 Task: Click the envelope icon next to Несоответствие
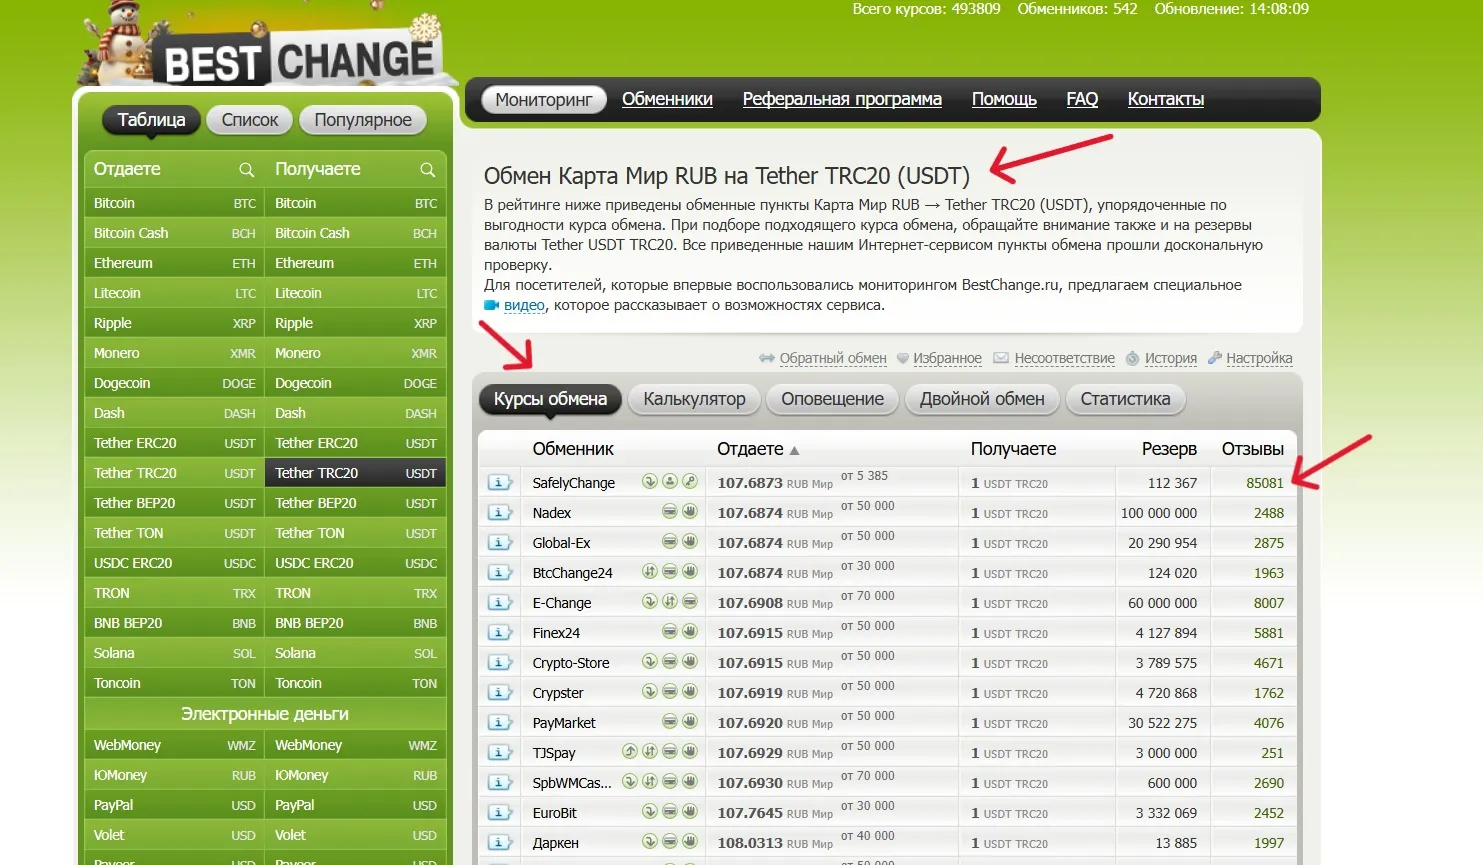coord(1000,358)
